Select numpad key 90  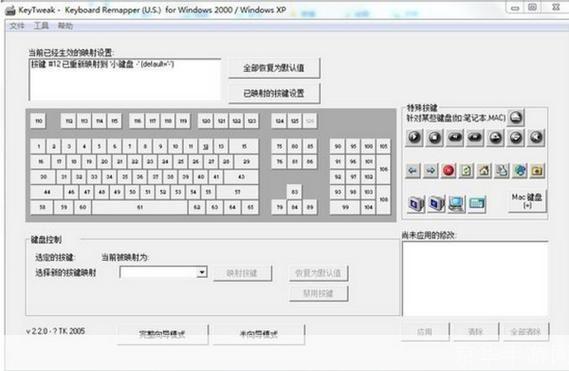pyautogui.click(x=338, y=146)
